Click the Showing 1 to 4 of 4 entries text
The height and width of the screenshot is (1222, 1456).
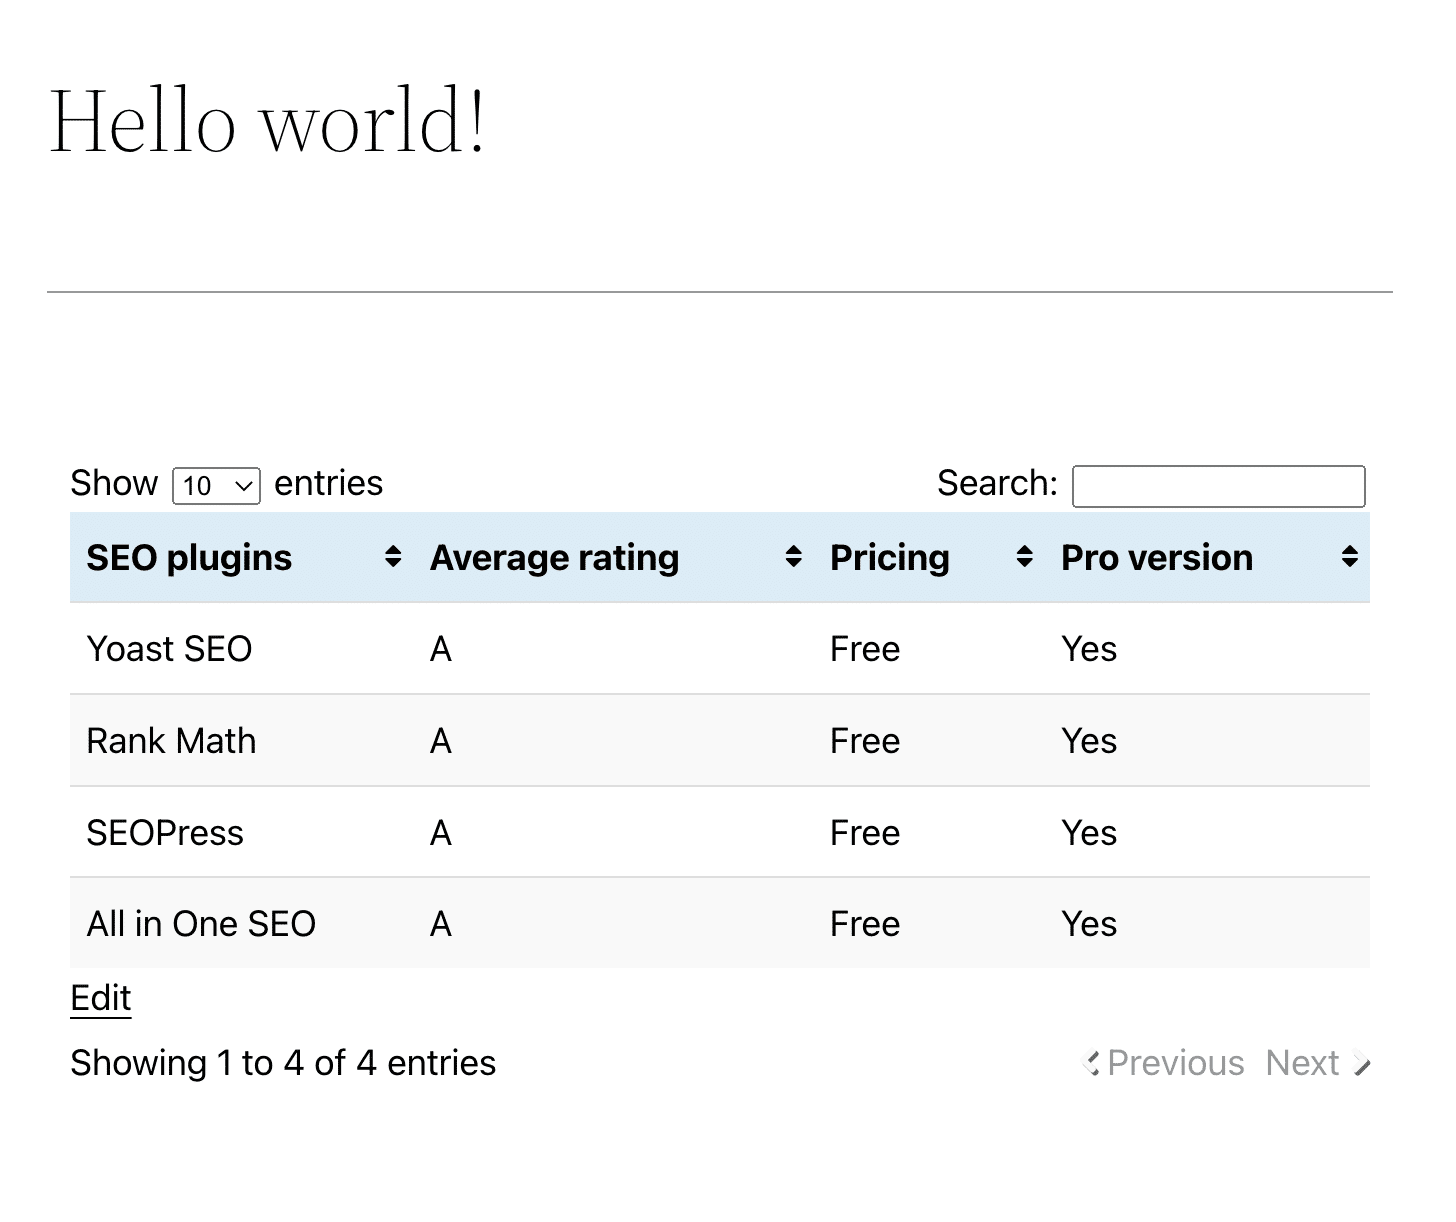(283, 1063)
